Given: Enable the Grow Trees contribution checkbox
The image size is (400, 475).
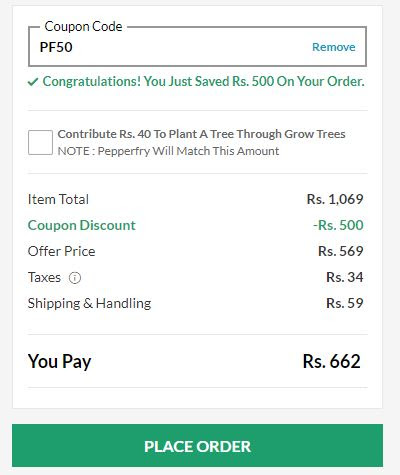Looking at the screenshot, I should point(40,142).
